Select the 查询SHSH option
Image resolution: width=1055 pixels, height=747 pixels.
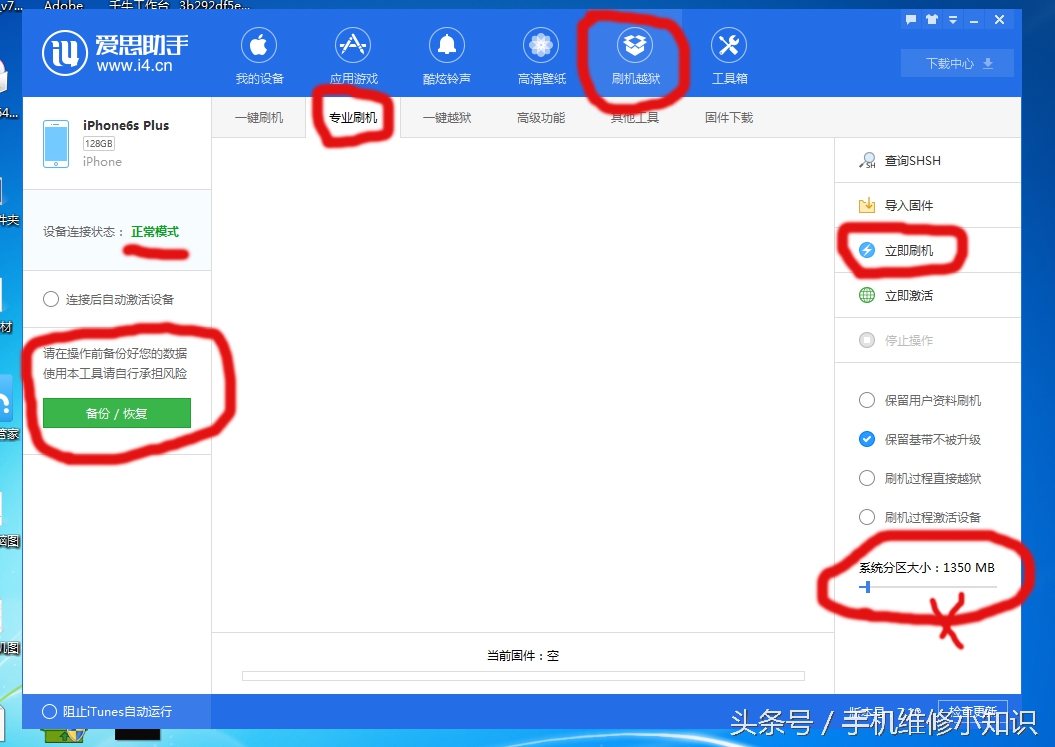click(x=914, y=159)
